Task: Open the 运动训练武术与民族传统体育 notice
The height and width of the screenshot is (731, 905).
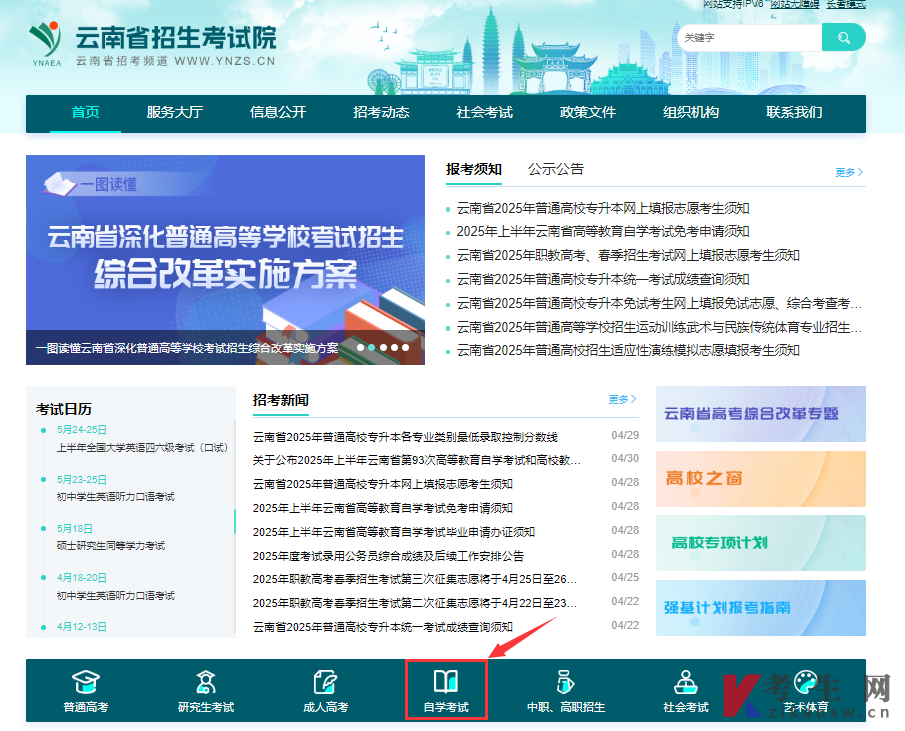Action: click(659, 327)
